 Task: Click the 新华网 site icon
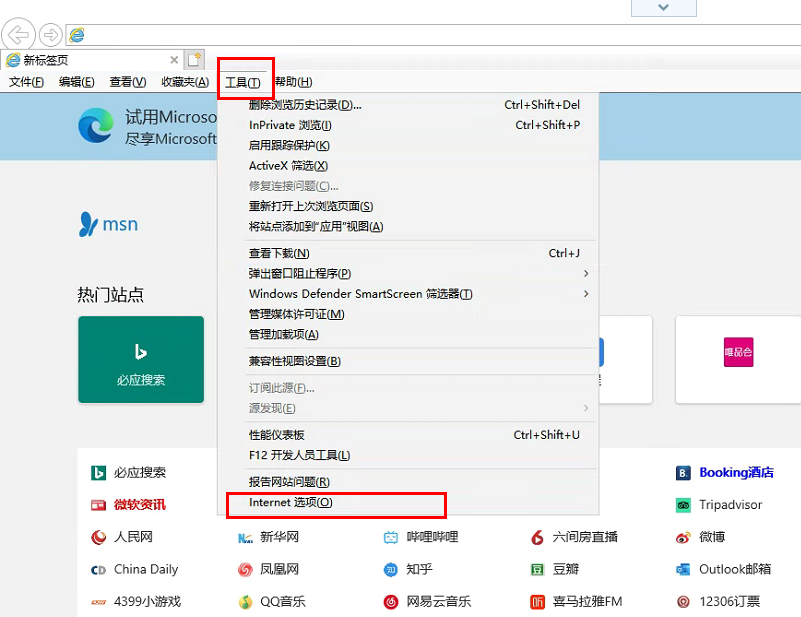[245, 538]
